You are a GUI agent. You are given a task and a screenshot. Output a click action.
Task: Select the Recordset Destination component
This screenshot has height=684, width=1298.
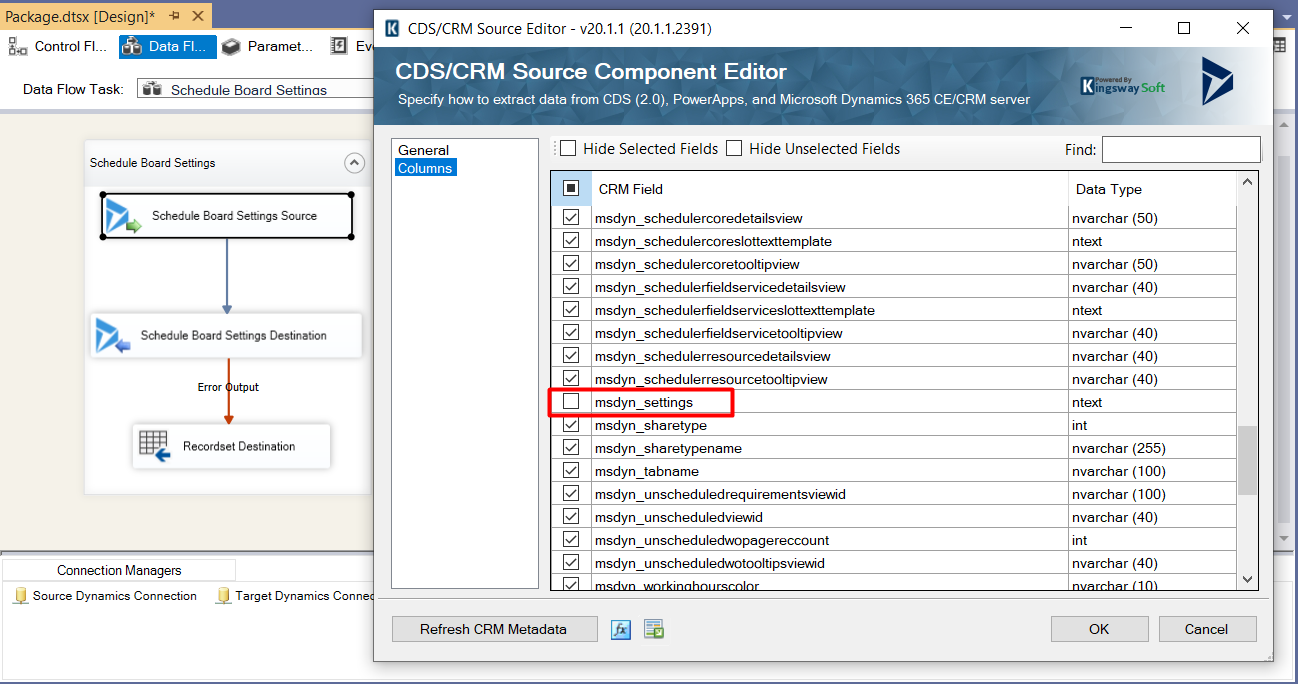click(x=231, y=446)
